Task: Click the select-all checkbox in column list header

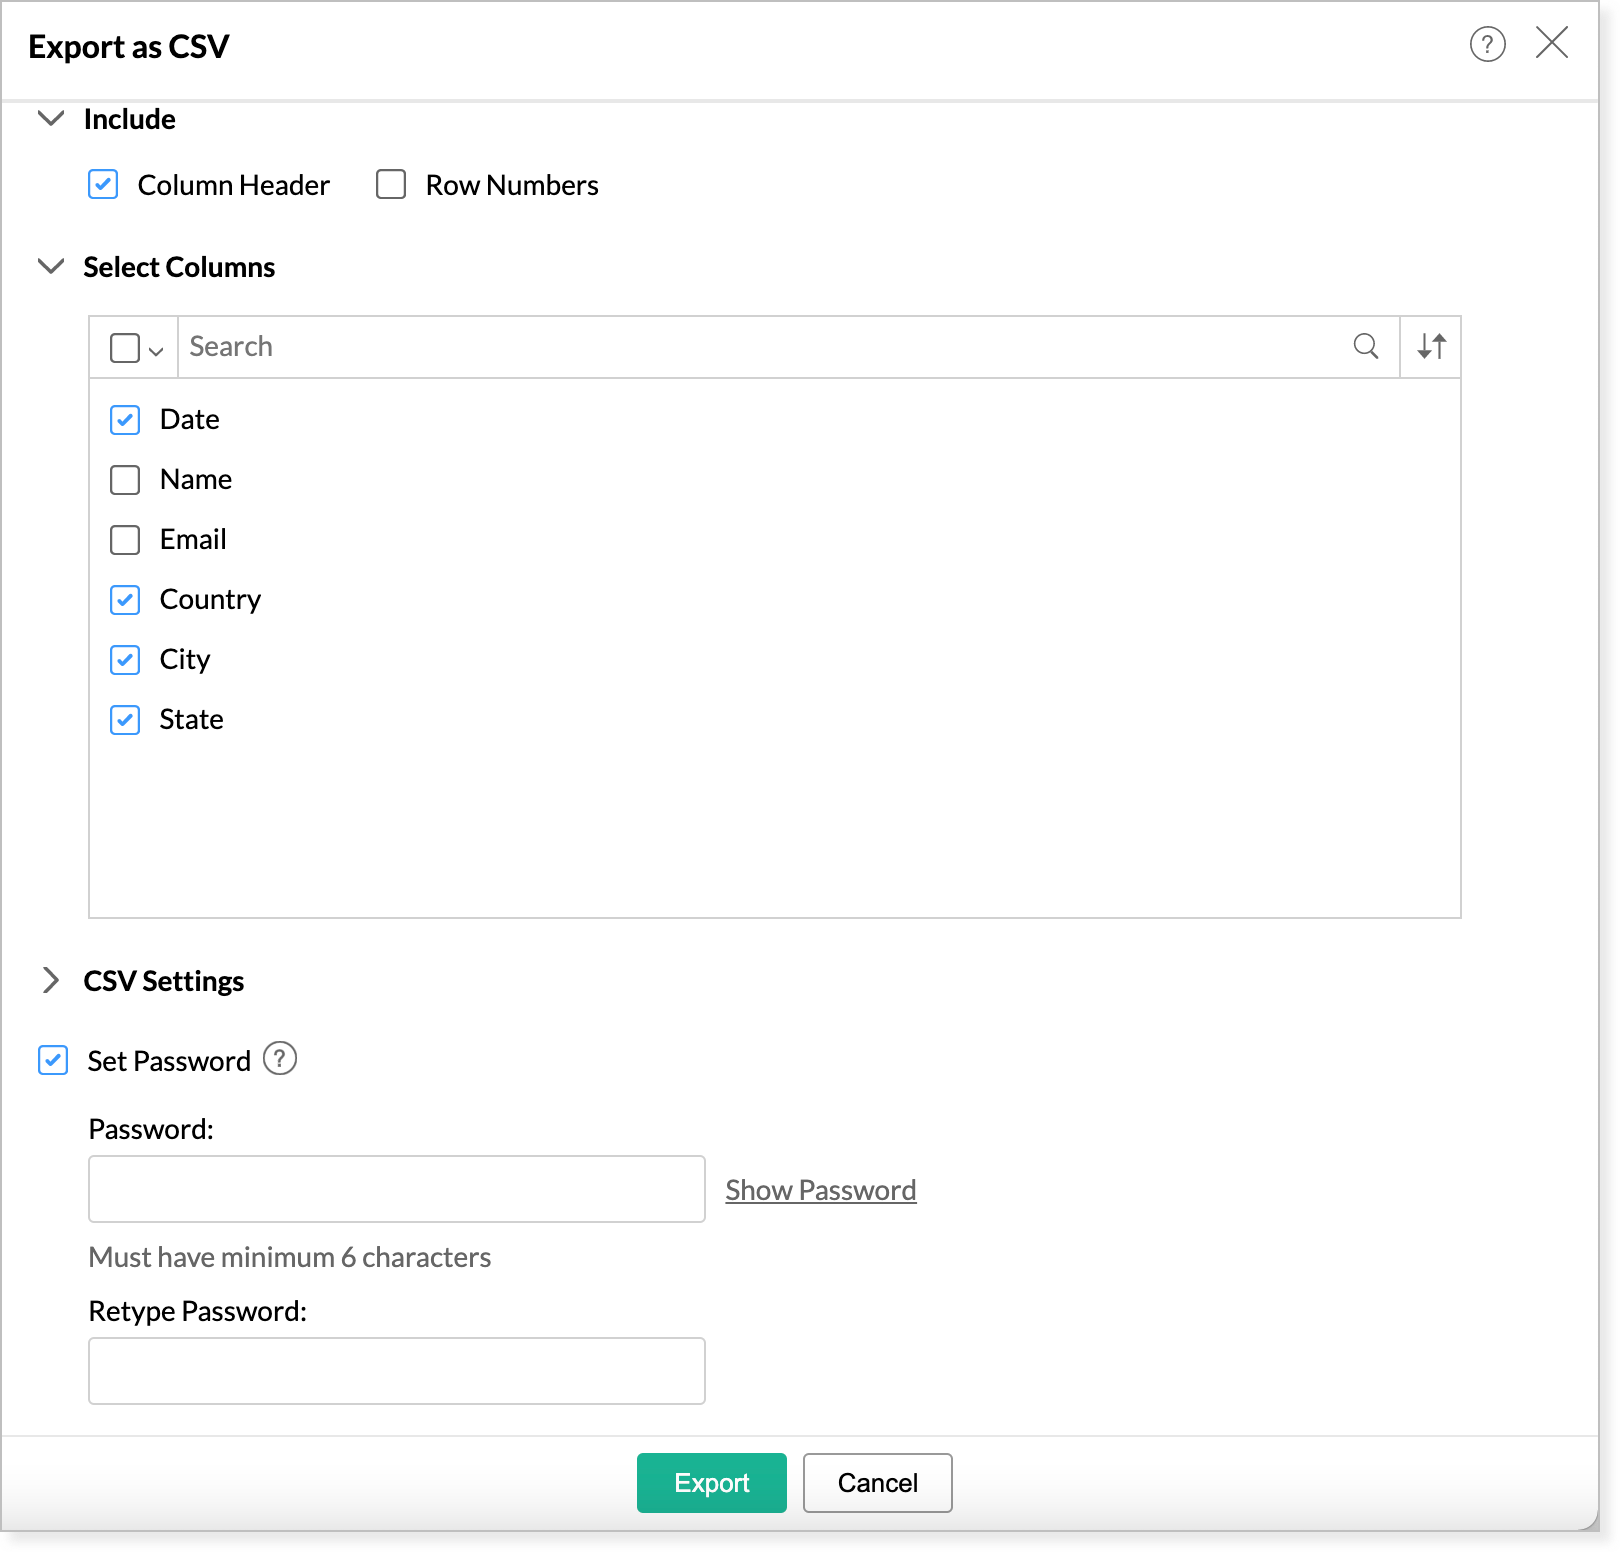Action: click(124, 347)
